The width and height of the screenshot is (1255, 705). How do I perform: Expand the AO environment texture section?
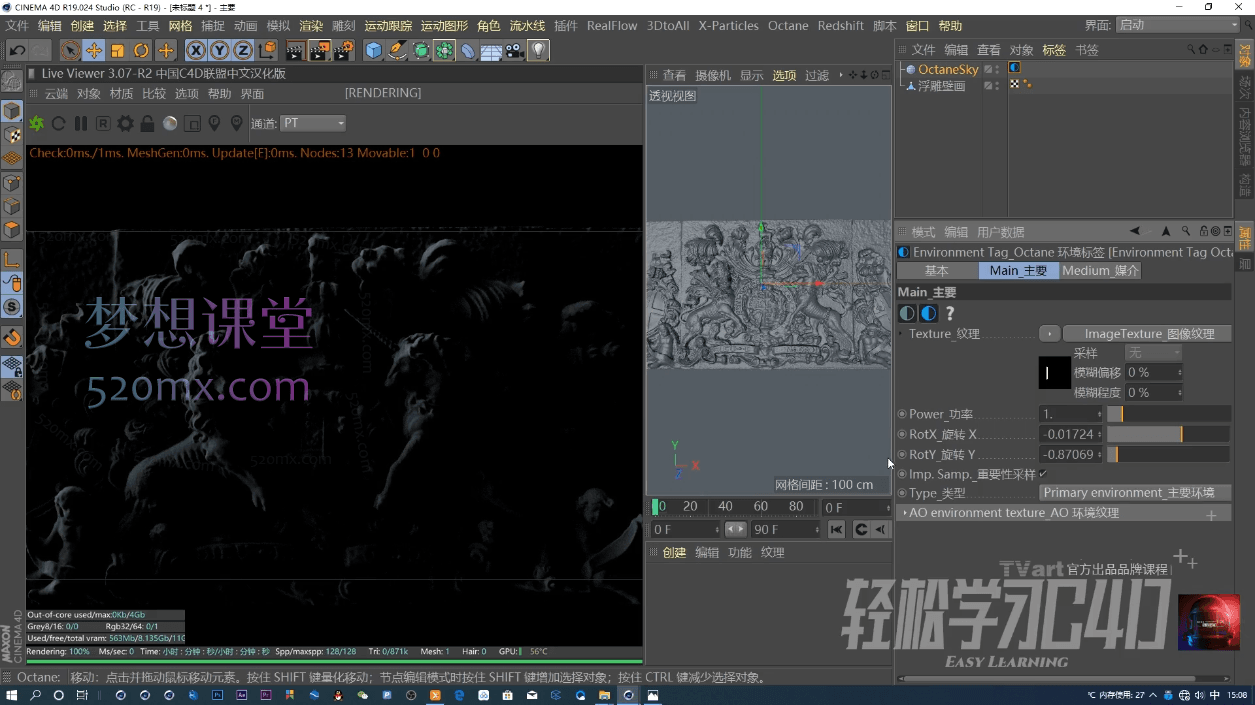[x=1013, y=513]
